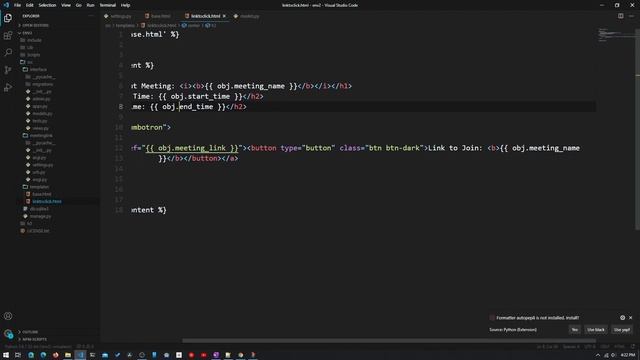
Task: Open File Explorer from the taskbar
Action: click(x=68, y=355)
